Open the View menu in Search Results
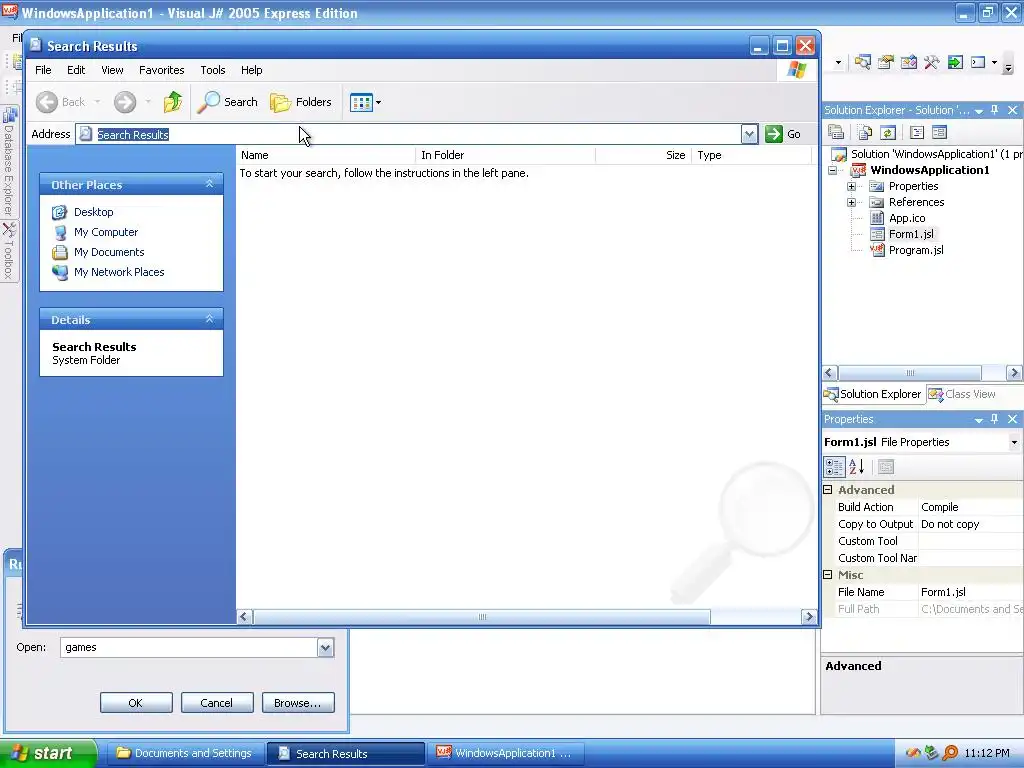1024x768 pixels. (x=112, y=70)
